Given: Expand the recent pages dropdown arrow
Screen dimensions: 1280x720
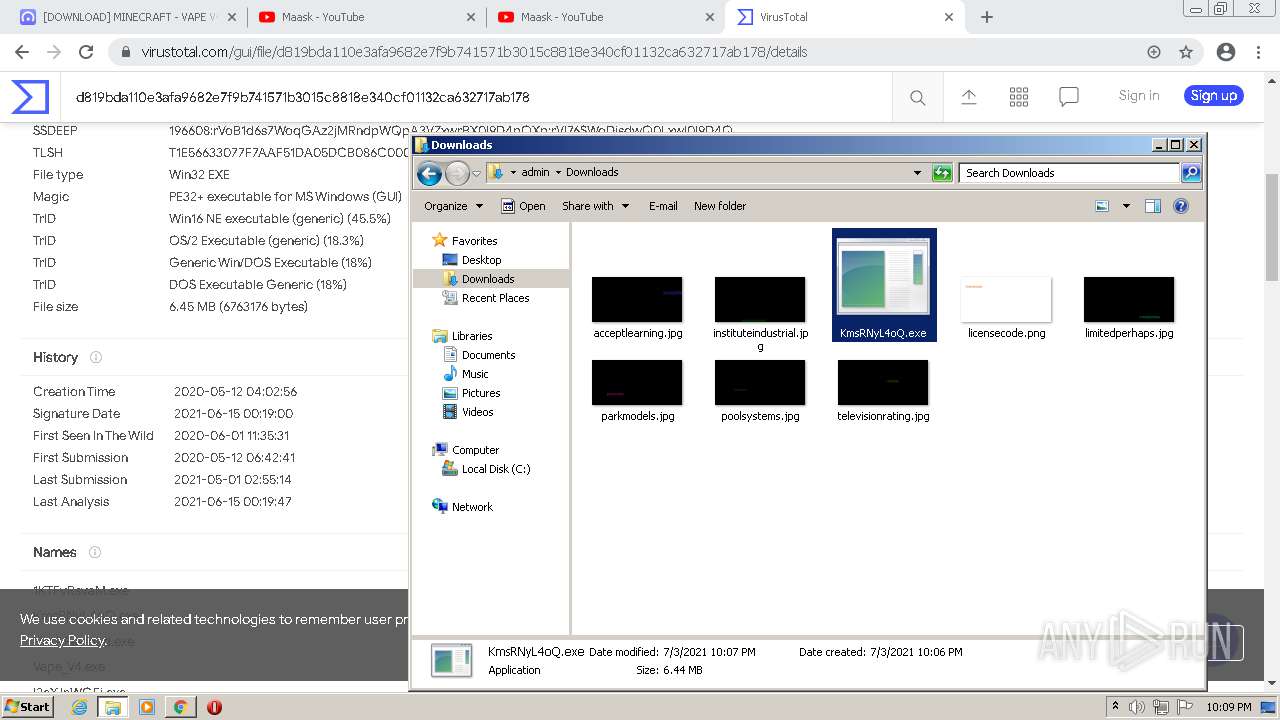Looking at the screenshot, I should tap(477, 173).
